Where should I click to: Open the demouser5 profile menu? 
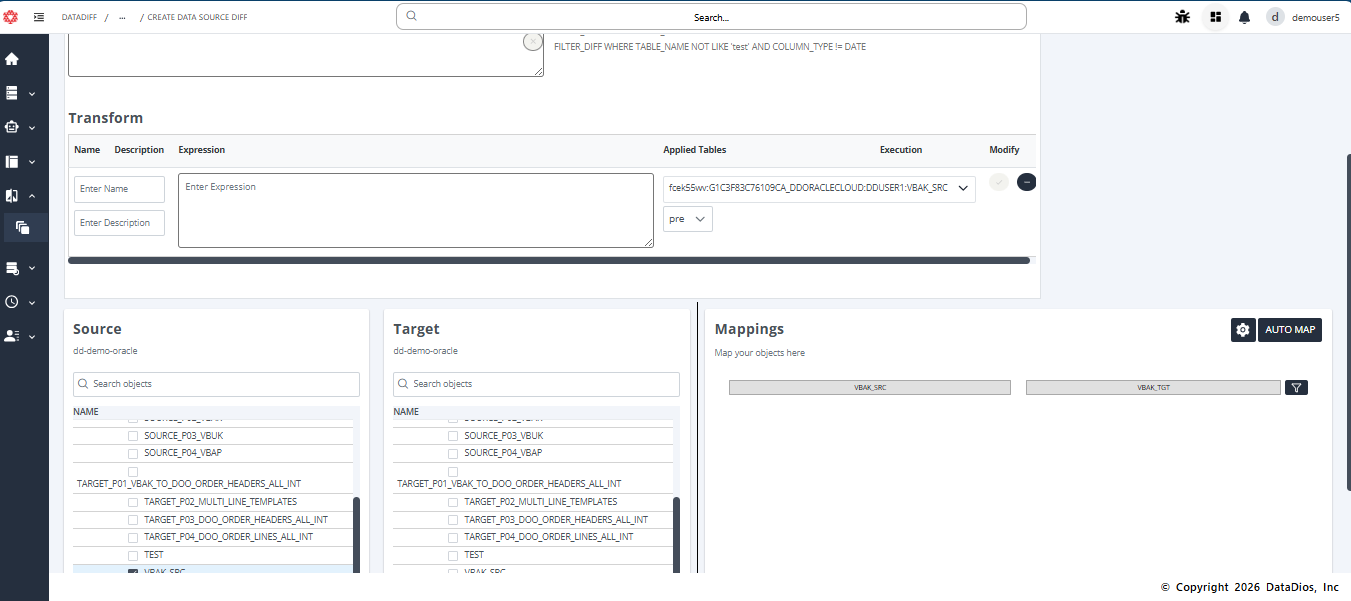pyautogui.click(x=1302, y=17)
